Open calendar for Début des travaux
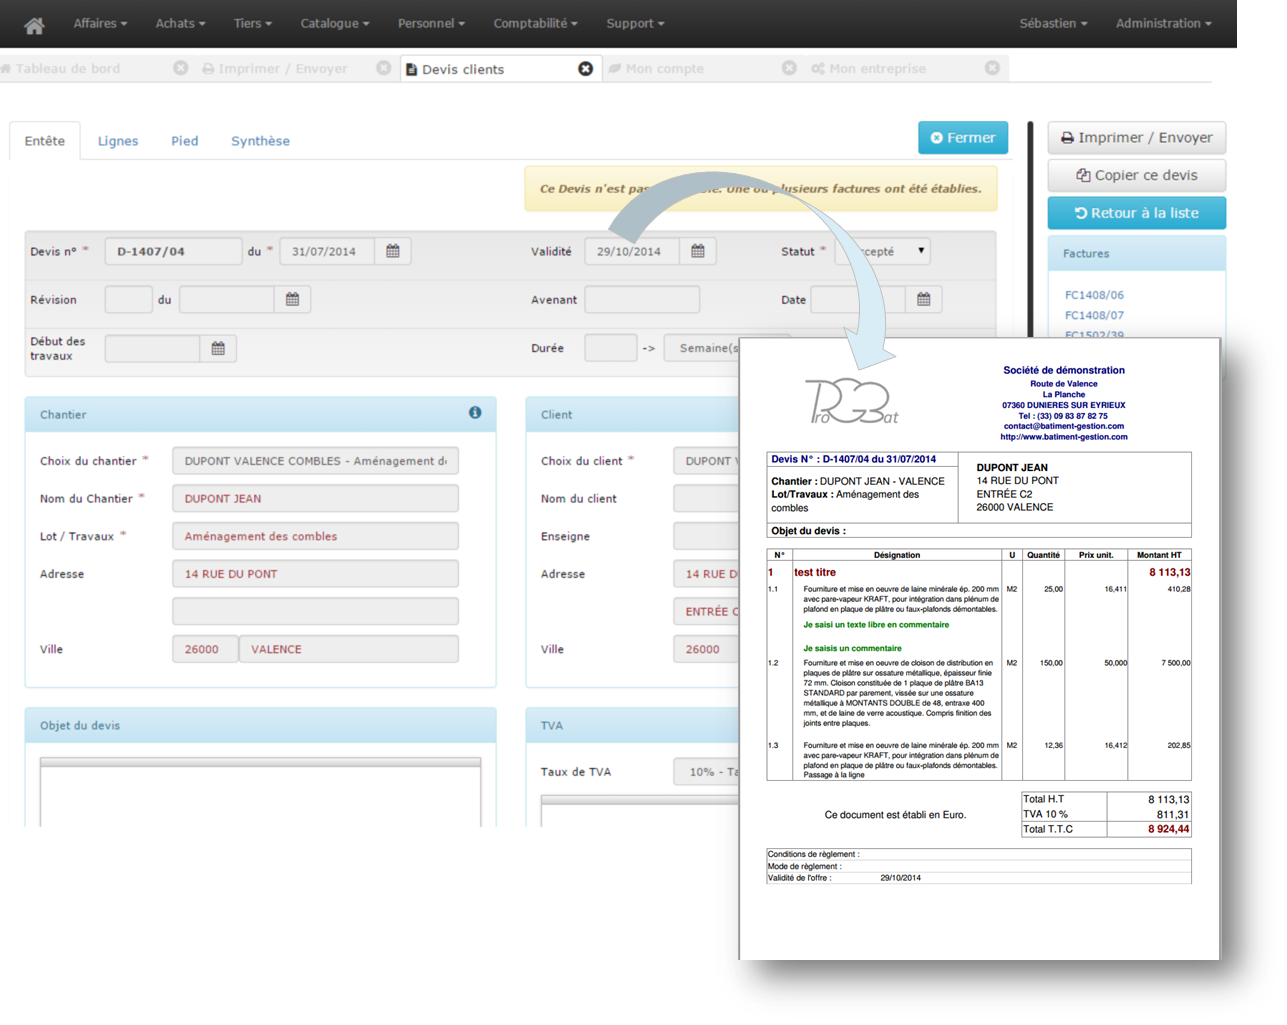Image resolution: width=1287 pixels, height=1025 pixels. pyautogui.click(x=218, y=348)
